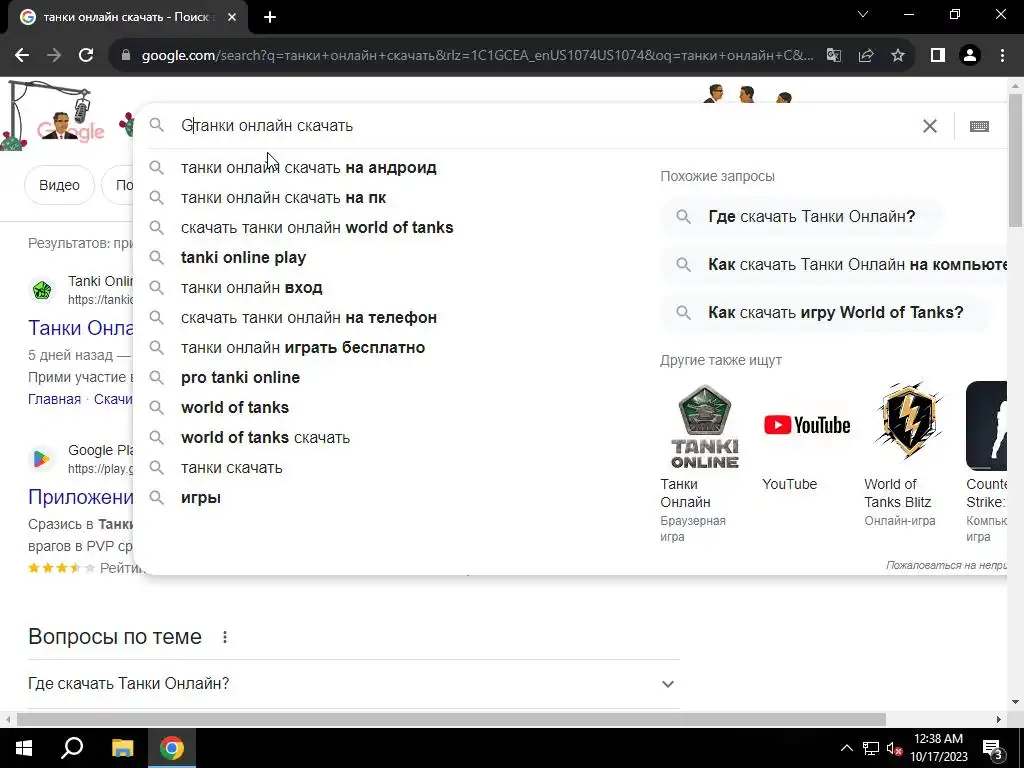Open options for 'Вопросы по теме' section

(x=225, y=637)
